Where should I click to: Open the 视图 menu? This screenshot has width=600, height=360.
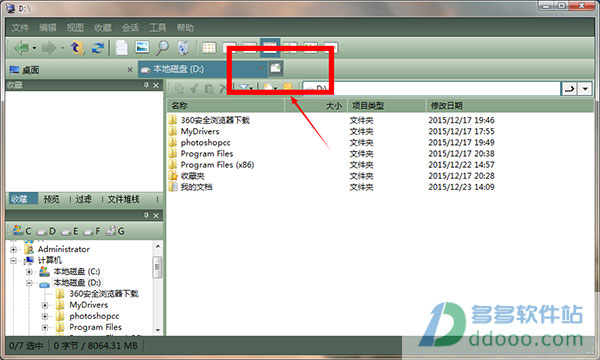coord(75,28)
